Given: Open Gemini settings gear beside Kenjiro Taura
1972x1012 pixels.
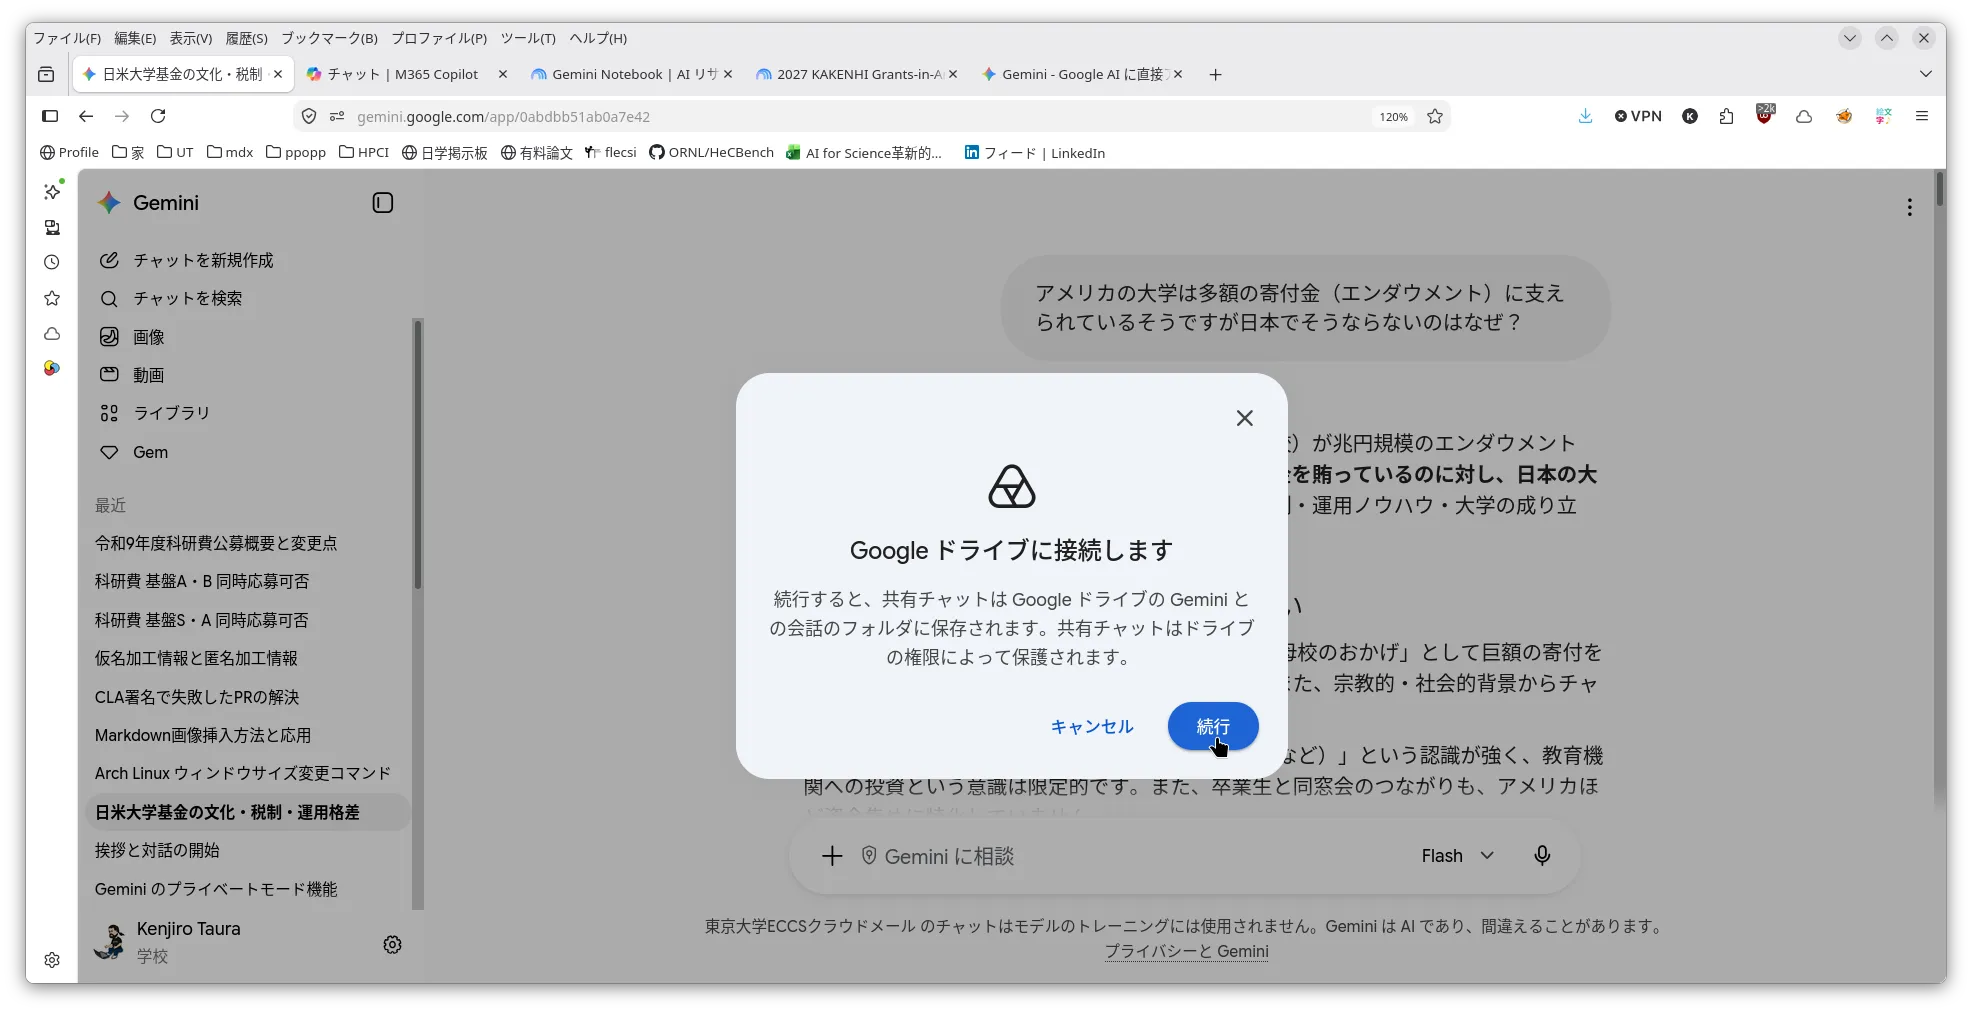Looking at the screenshot, I should tap(392, 944).
